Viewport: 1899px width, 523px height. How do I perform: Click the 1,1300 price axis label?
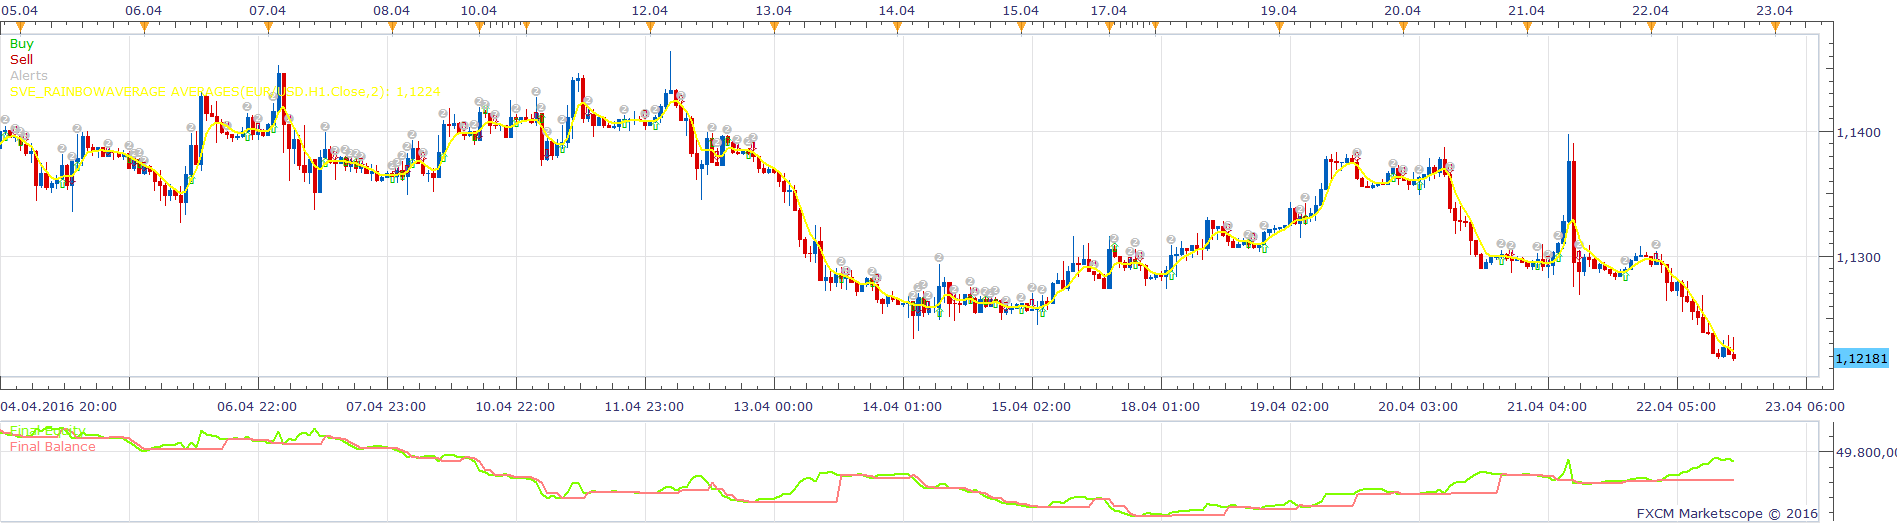1858,257
